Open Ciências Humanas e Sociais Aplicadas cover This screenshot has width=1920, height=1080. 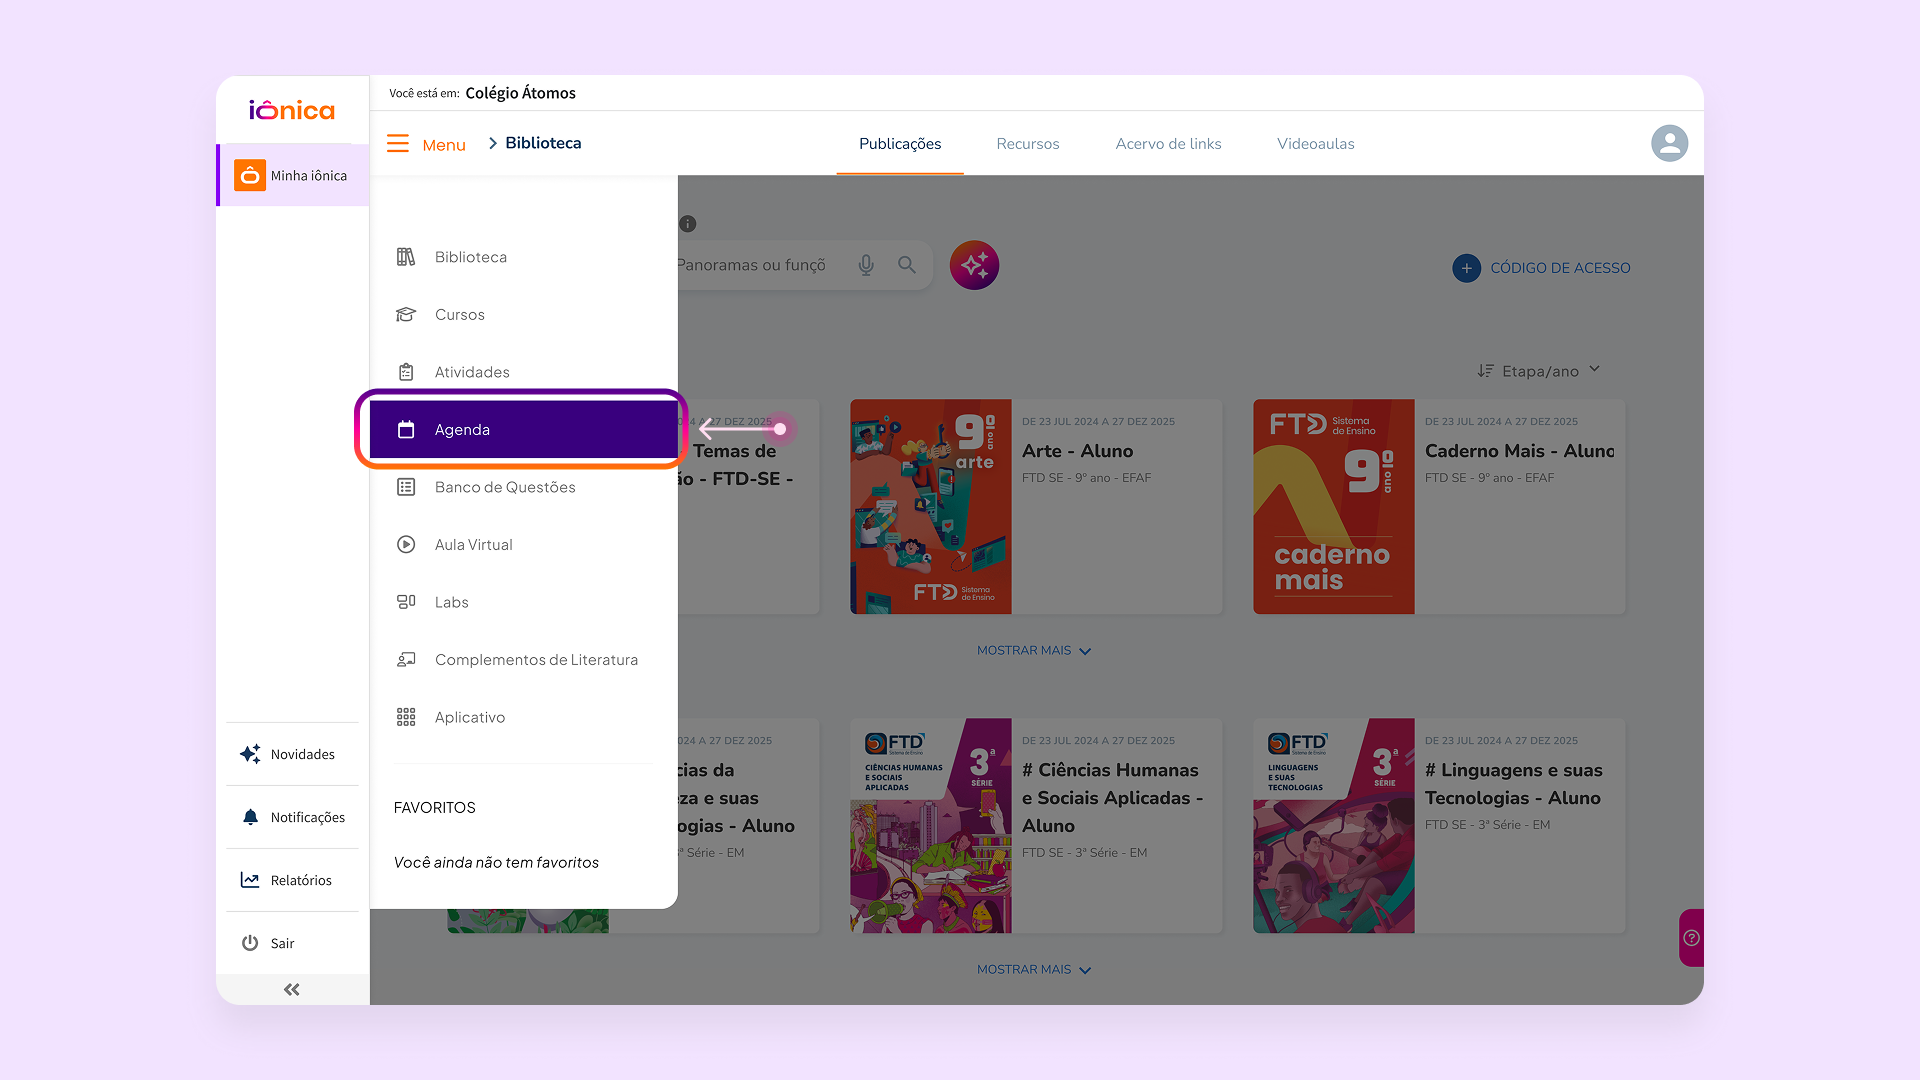click(931, 826)
